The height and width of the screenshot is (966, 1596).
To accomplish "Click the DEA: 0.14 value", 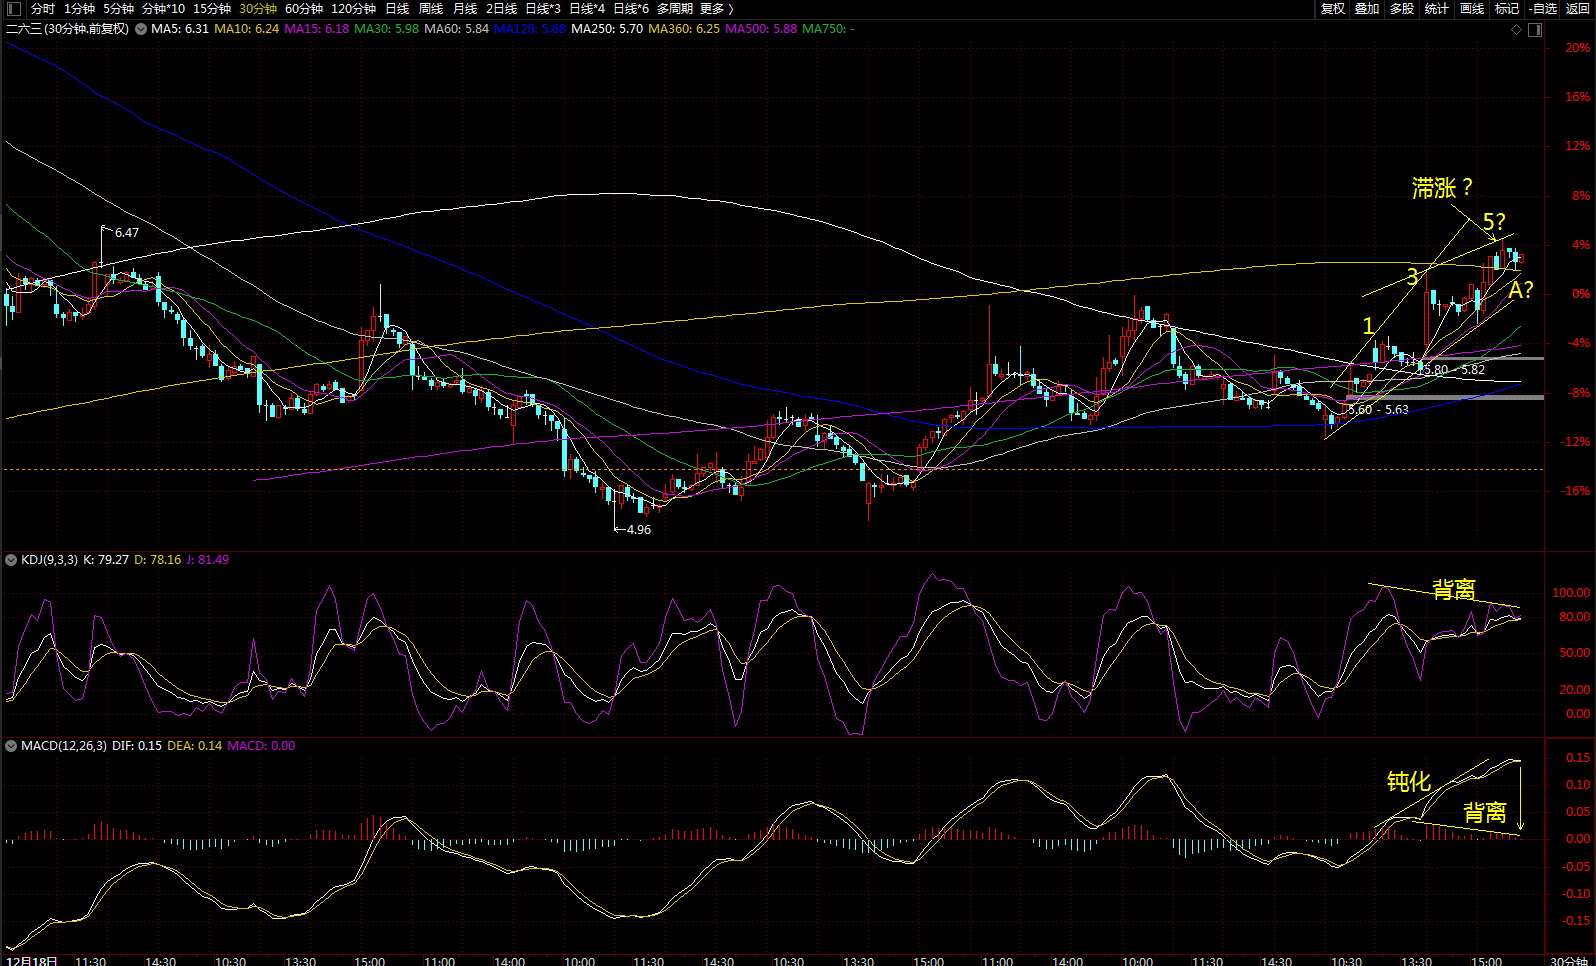I will coord(195,746).
